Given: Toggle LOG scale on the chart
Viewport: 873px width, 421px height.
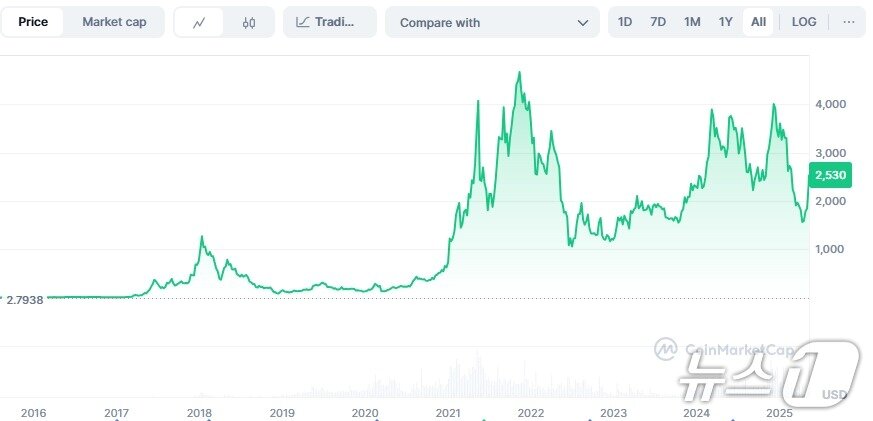Looking at the screenshot, I should [804, 22].
